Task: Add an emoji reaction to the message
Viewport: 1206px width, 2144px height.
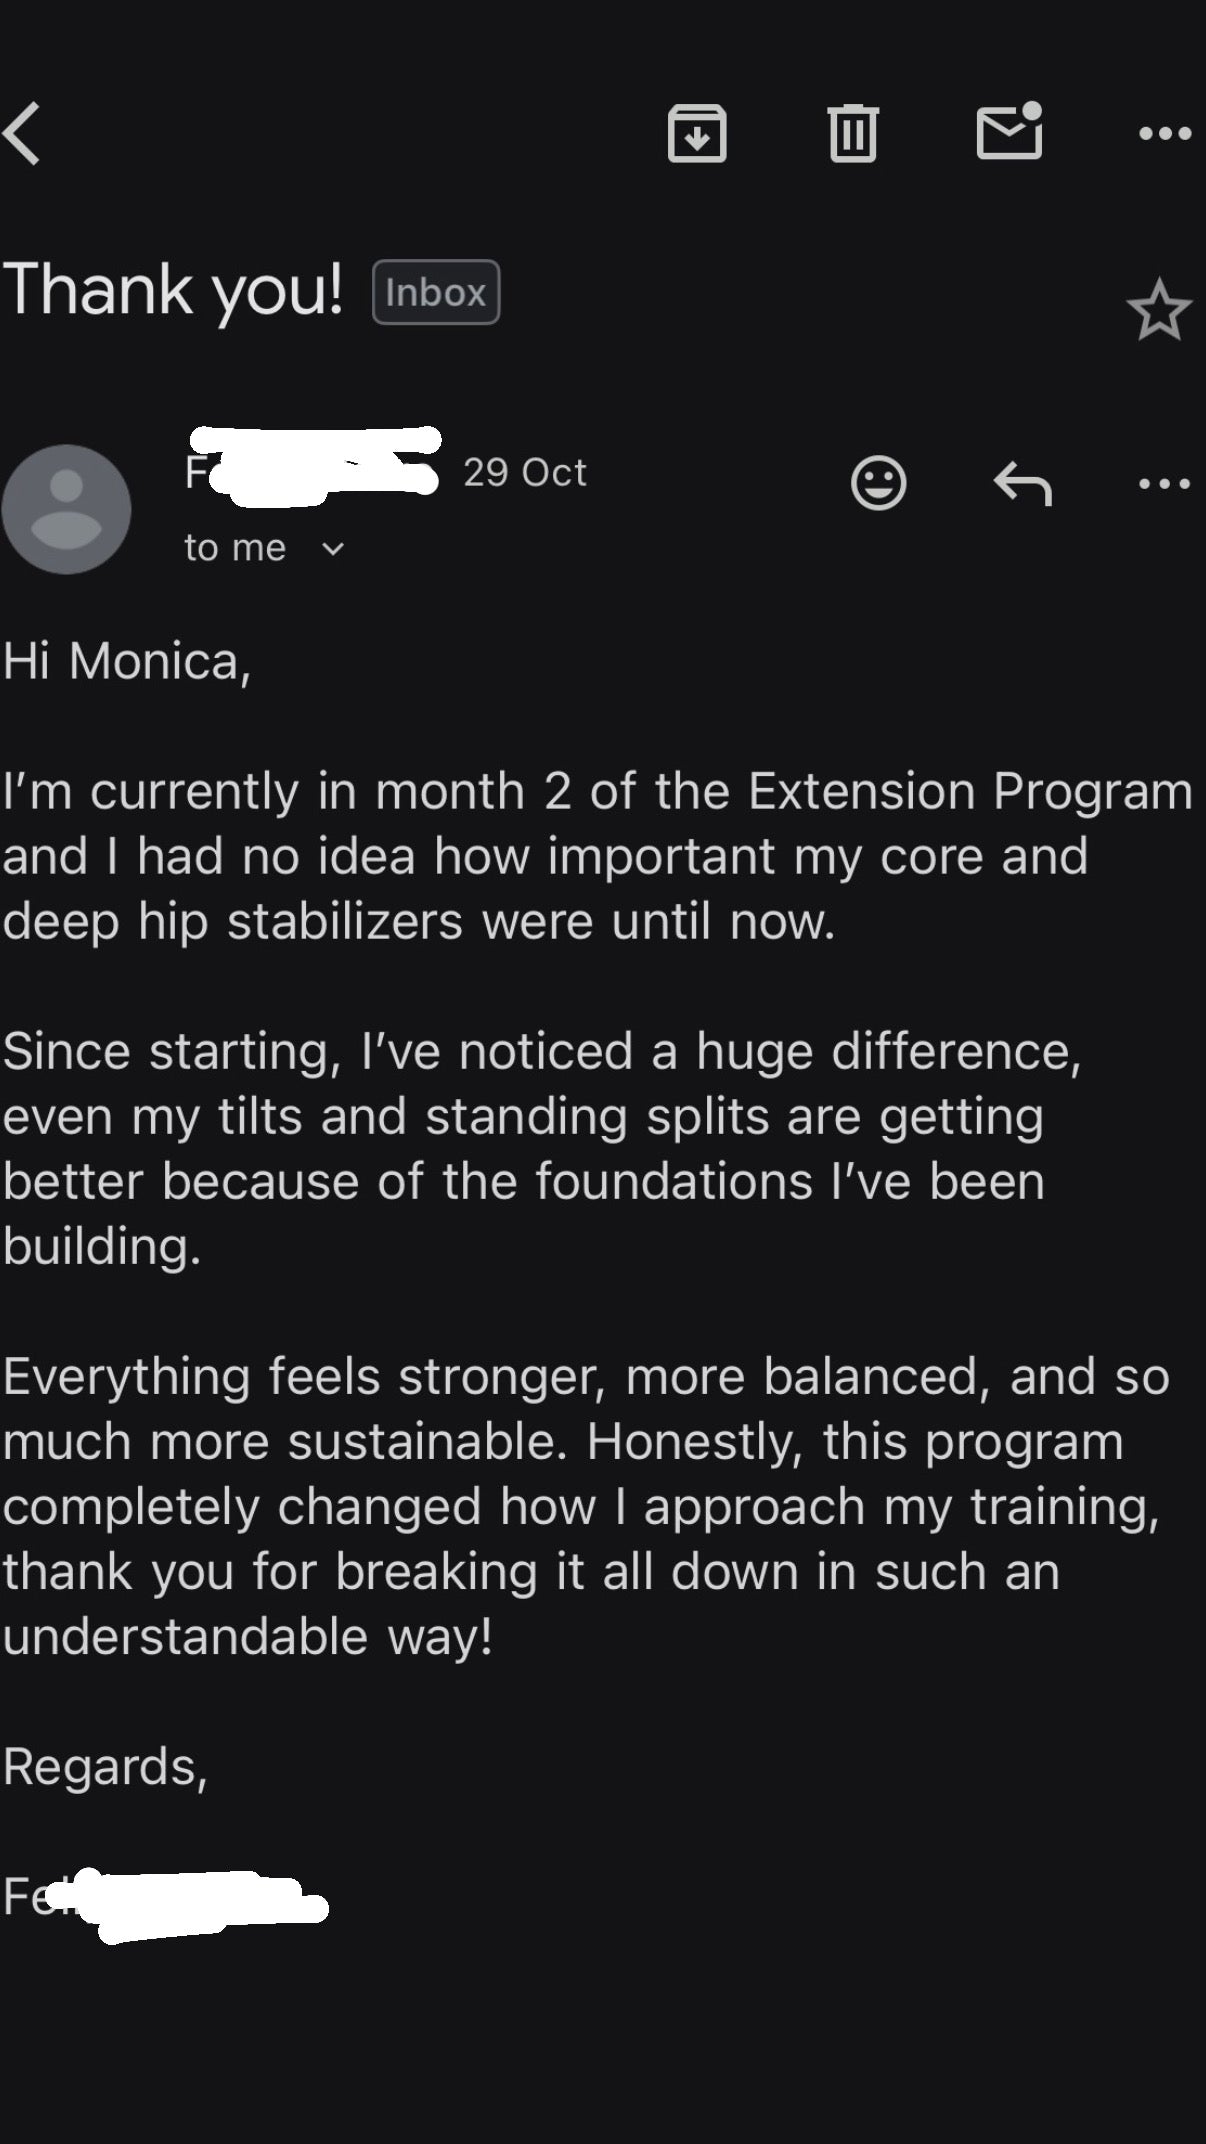Action: tap(878, 484)
